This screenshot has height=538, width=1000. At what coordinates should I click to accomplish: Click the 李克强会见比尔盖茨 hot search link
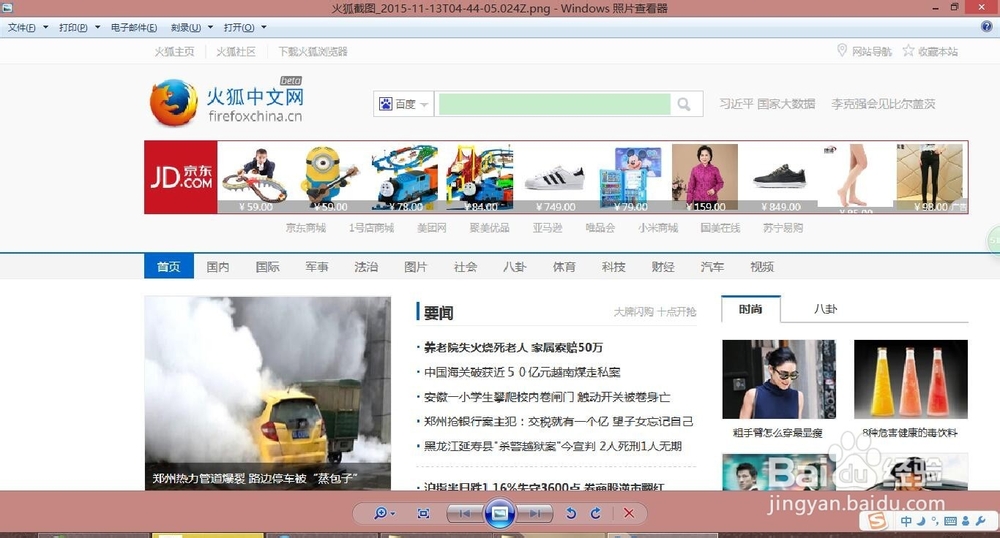pyautogui.click(x=883, y=104)
